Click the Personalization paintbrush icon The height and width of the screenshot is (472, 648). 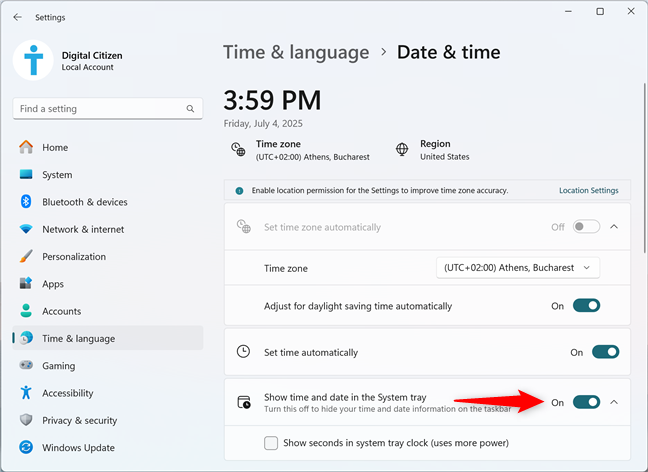tap(26, 256)
